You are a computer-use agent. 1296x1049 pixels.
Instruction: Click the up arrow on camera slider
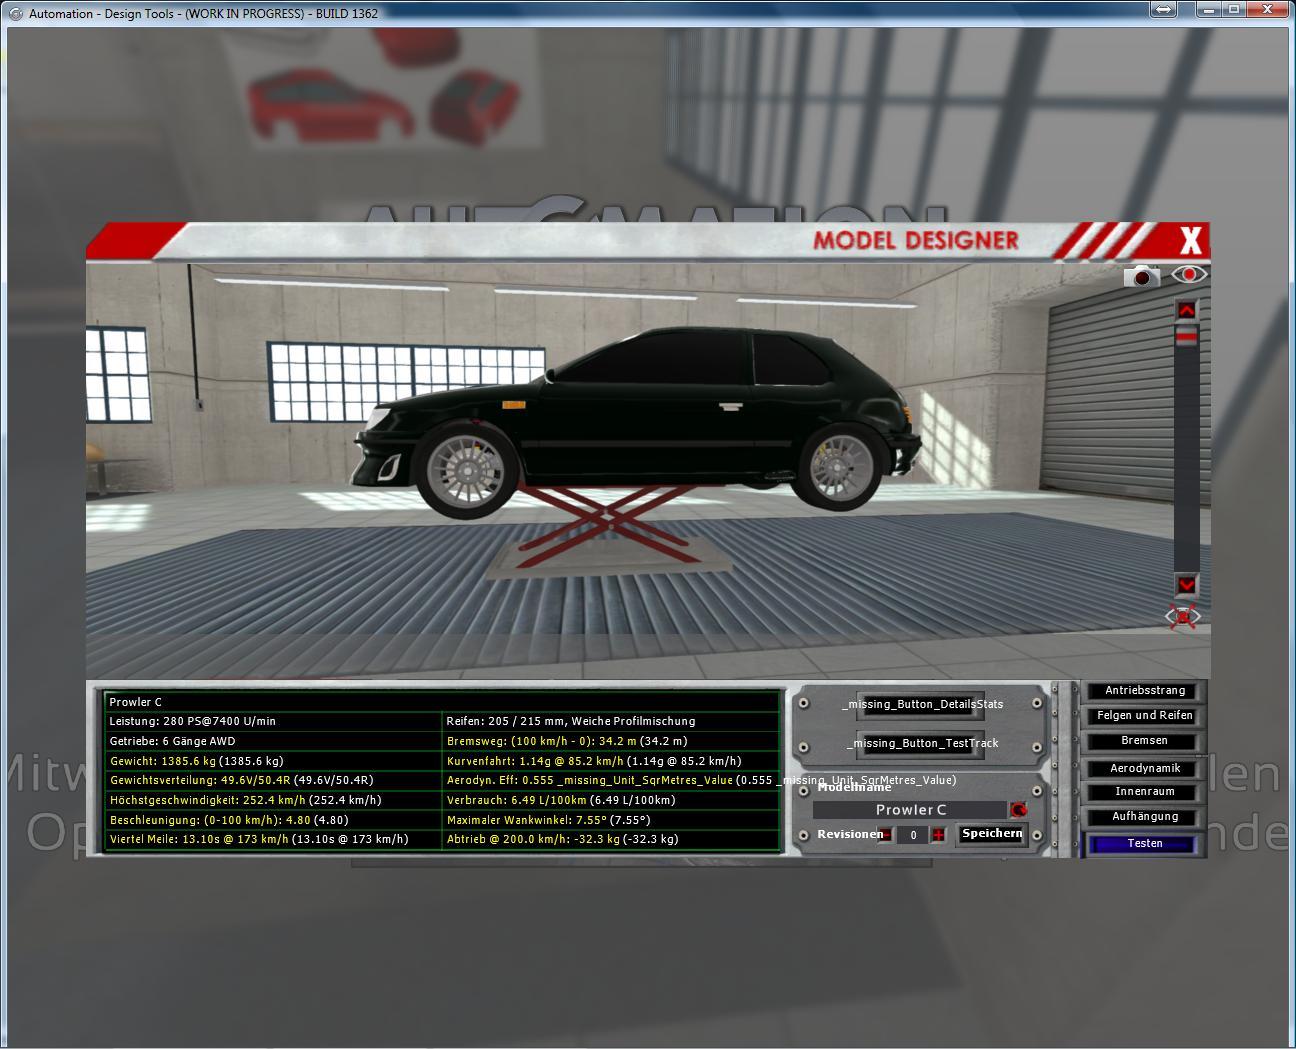tap(1186, 311)
